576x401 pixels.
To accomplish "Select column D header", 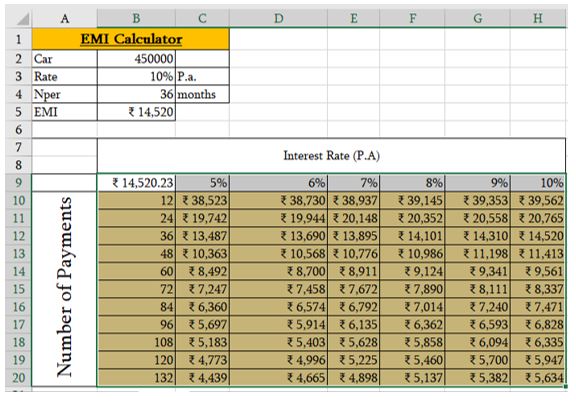I will point(278,18).
